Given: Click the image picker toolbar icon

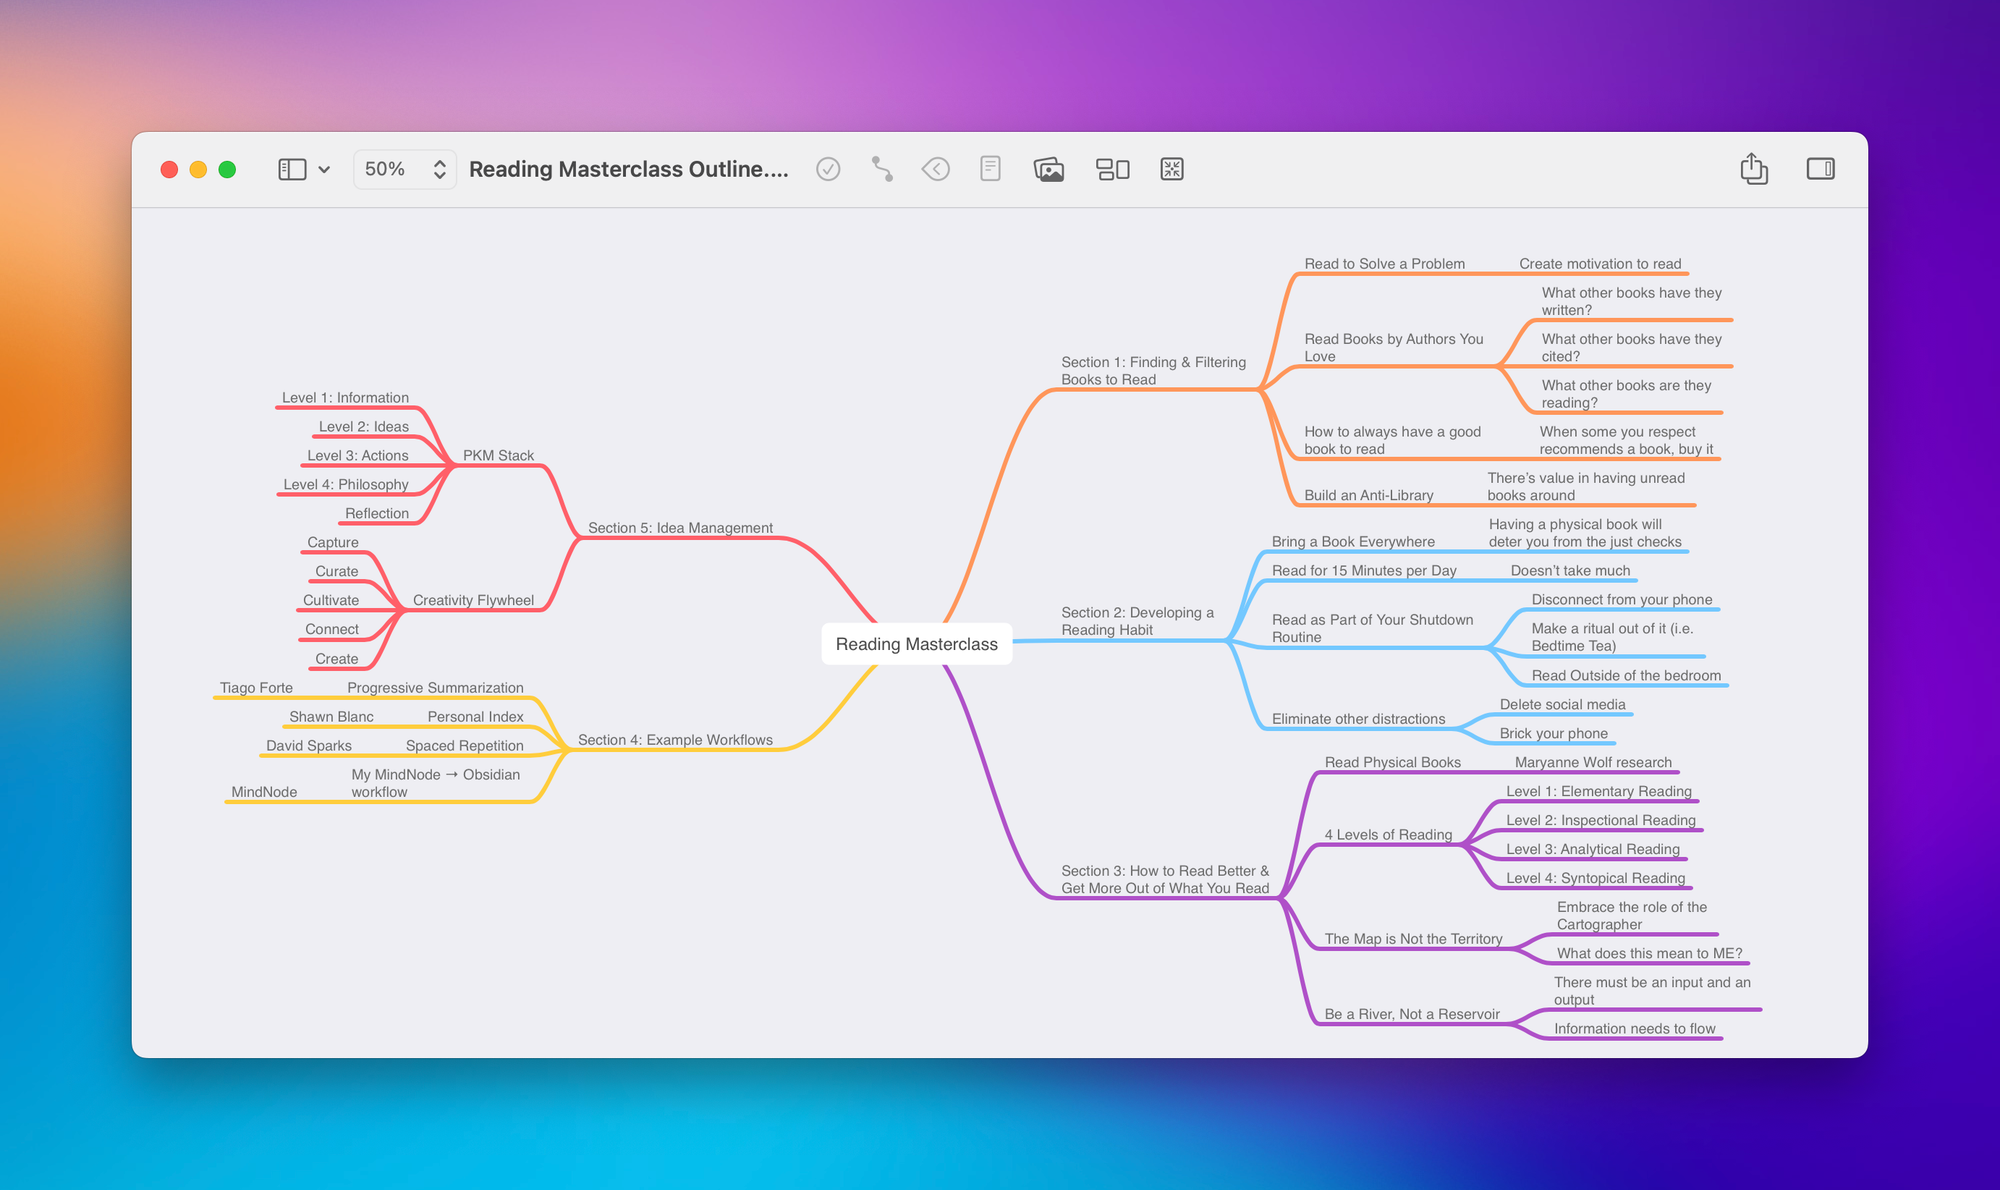Looking at the screenshot, I should pos(1048,169).
